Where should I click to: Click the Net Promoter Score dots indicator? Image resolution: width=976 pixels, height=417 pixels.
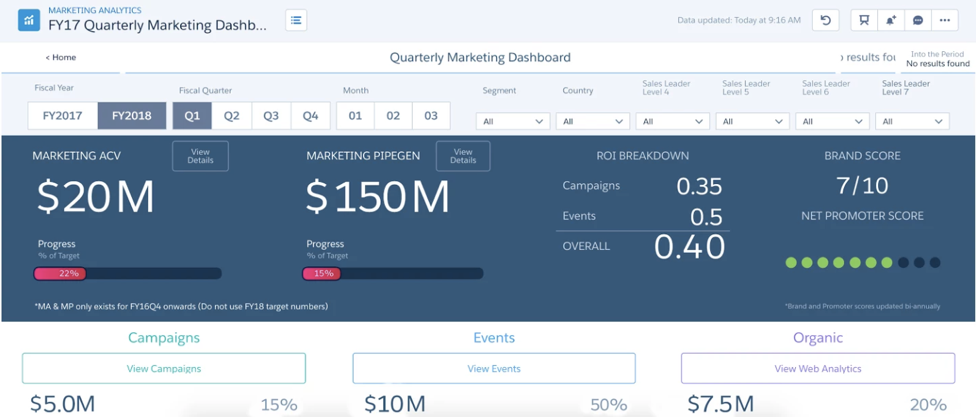pos(863,263)
